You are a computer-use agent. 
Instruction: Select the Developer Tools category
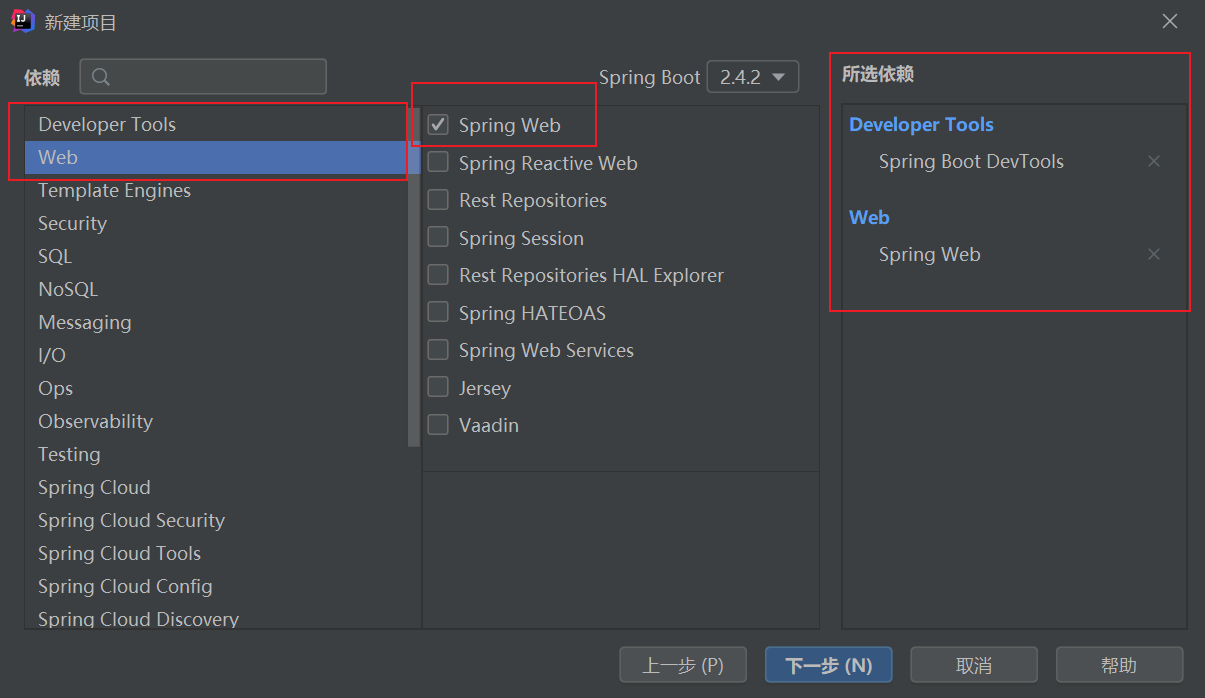click(x=106, y=124)
